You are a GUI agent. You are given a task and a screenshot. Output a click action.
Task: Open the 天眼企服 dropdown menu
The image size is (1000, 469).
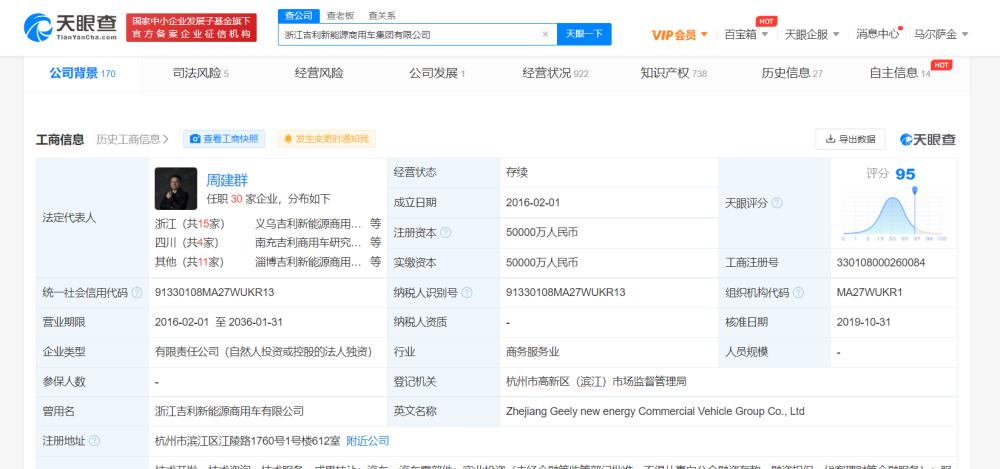pos(811,34)
